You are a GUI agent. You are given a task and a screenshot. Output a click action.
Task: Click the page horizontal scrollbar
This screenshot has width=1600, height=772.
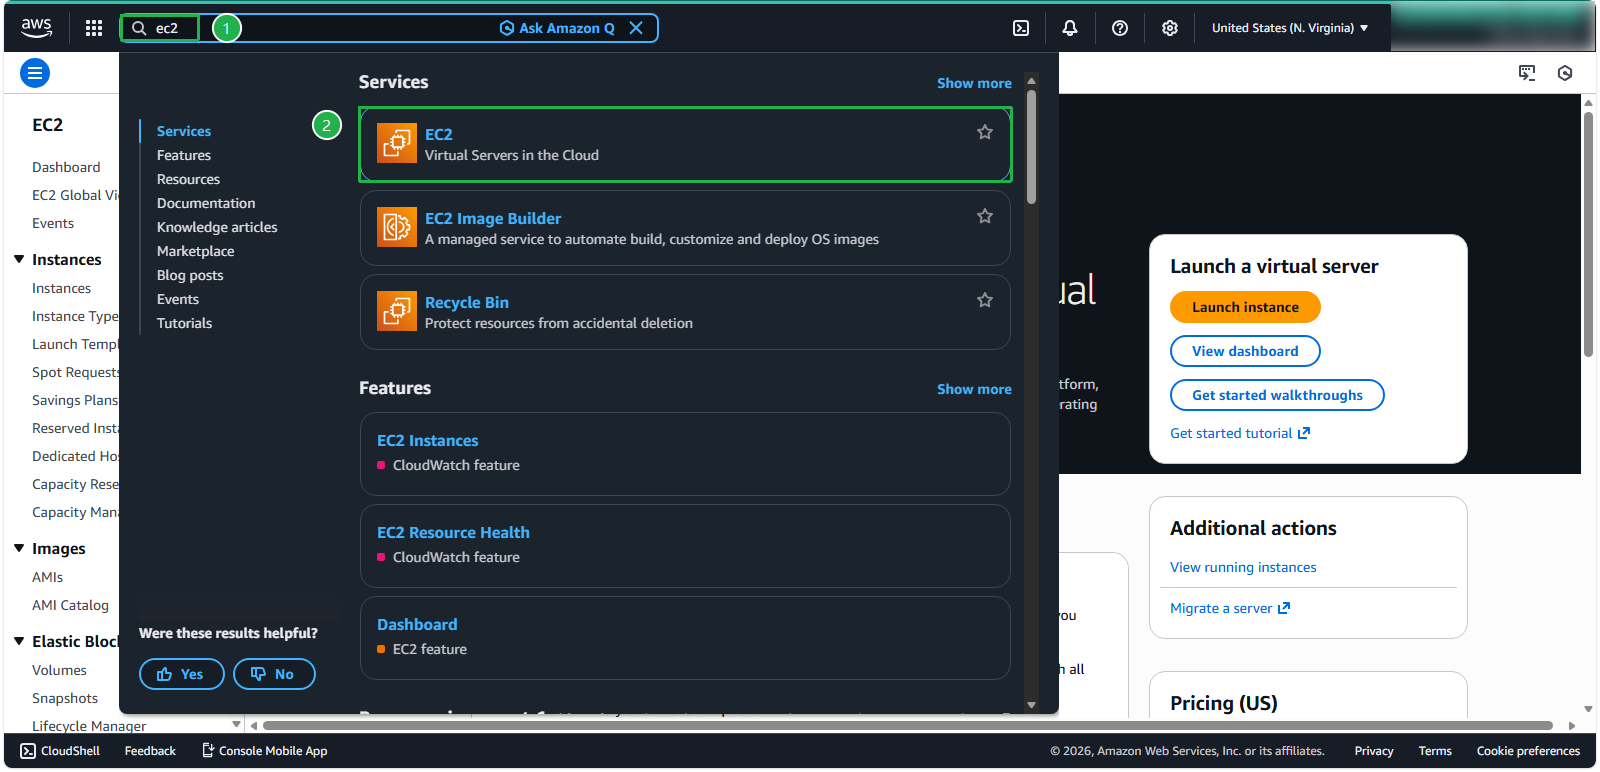coord(907,726)
